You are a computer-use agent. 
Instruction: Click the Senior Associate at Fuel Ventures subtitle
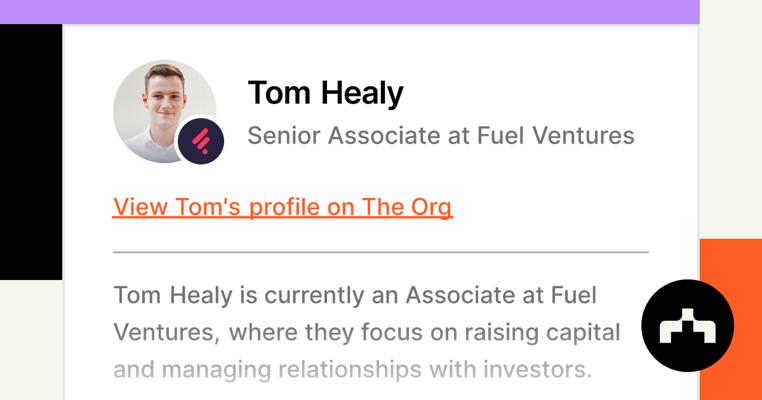coord(440,135)
